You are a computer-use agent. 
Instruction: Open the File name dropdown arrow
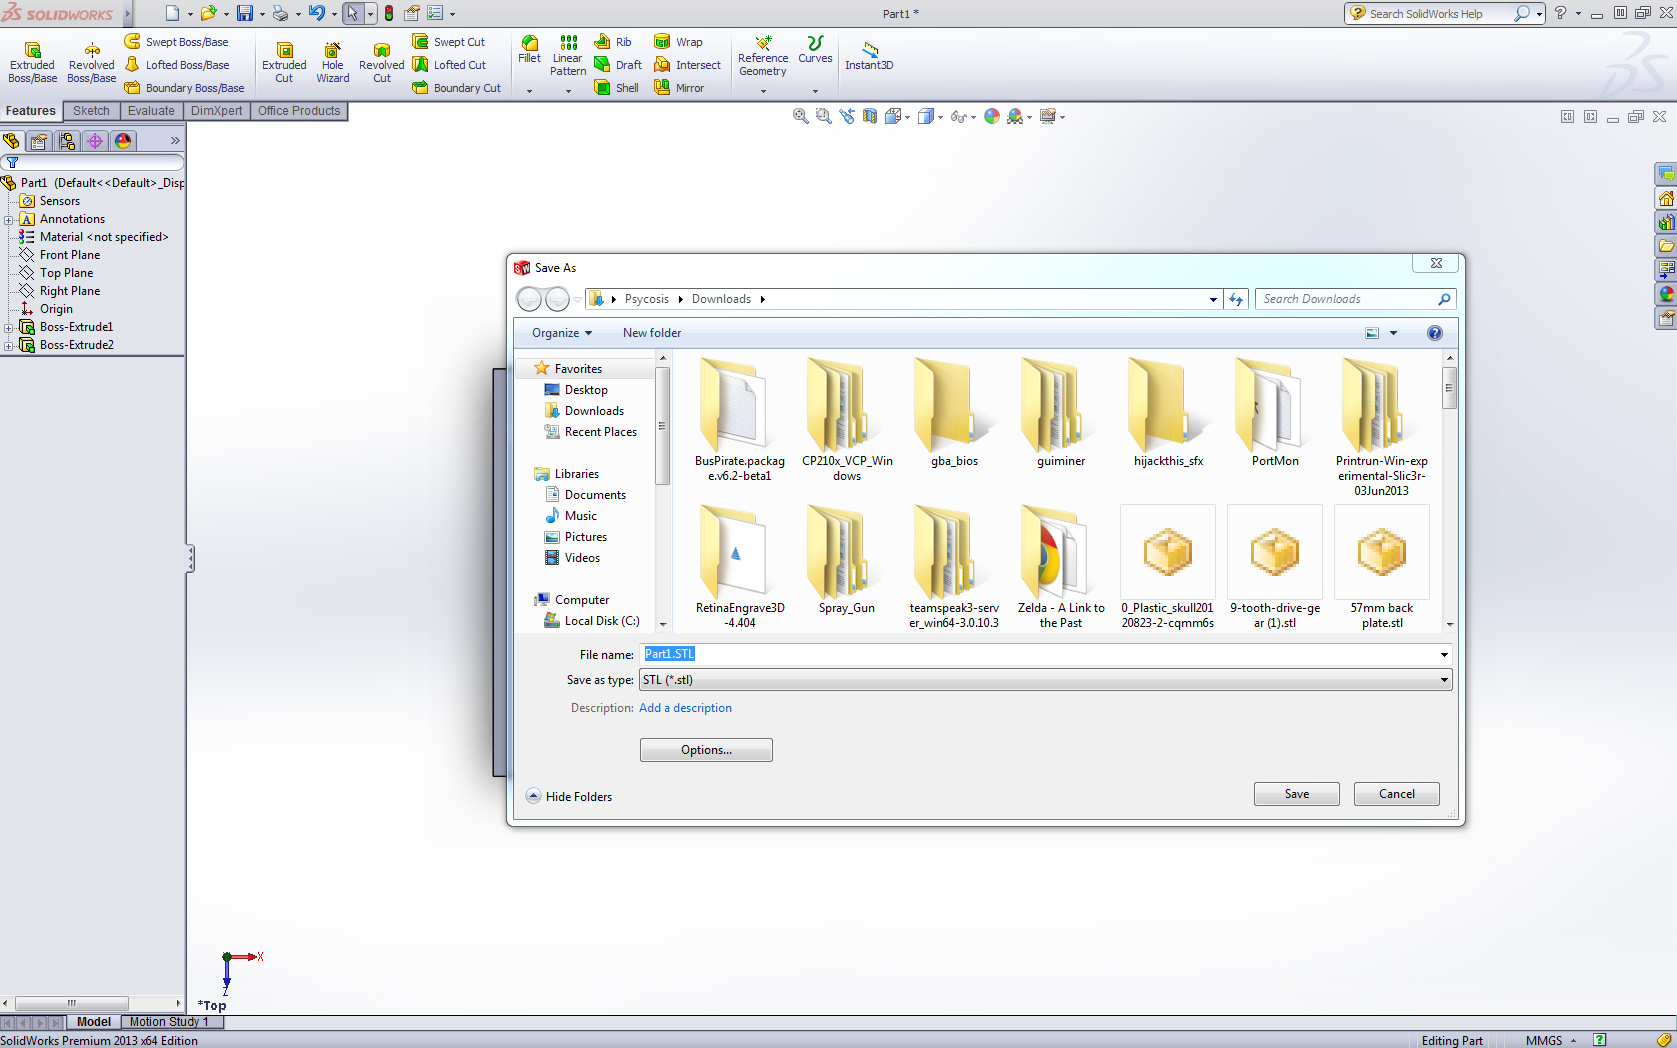(1444, 654)
